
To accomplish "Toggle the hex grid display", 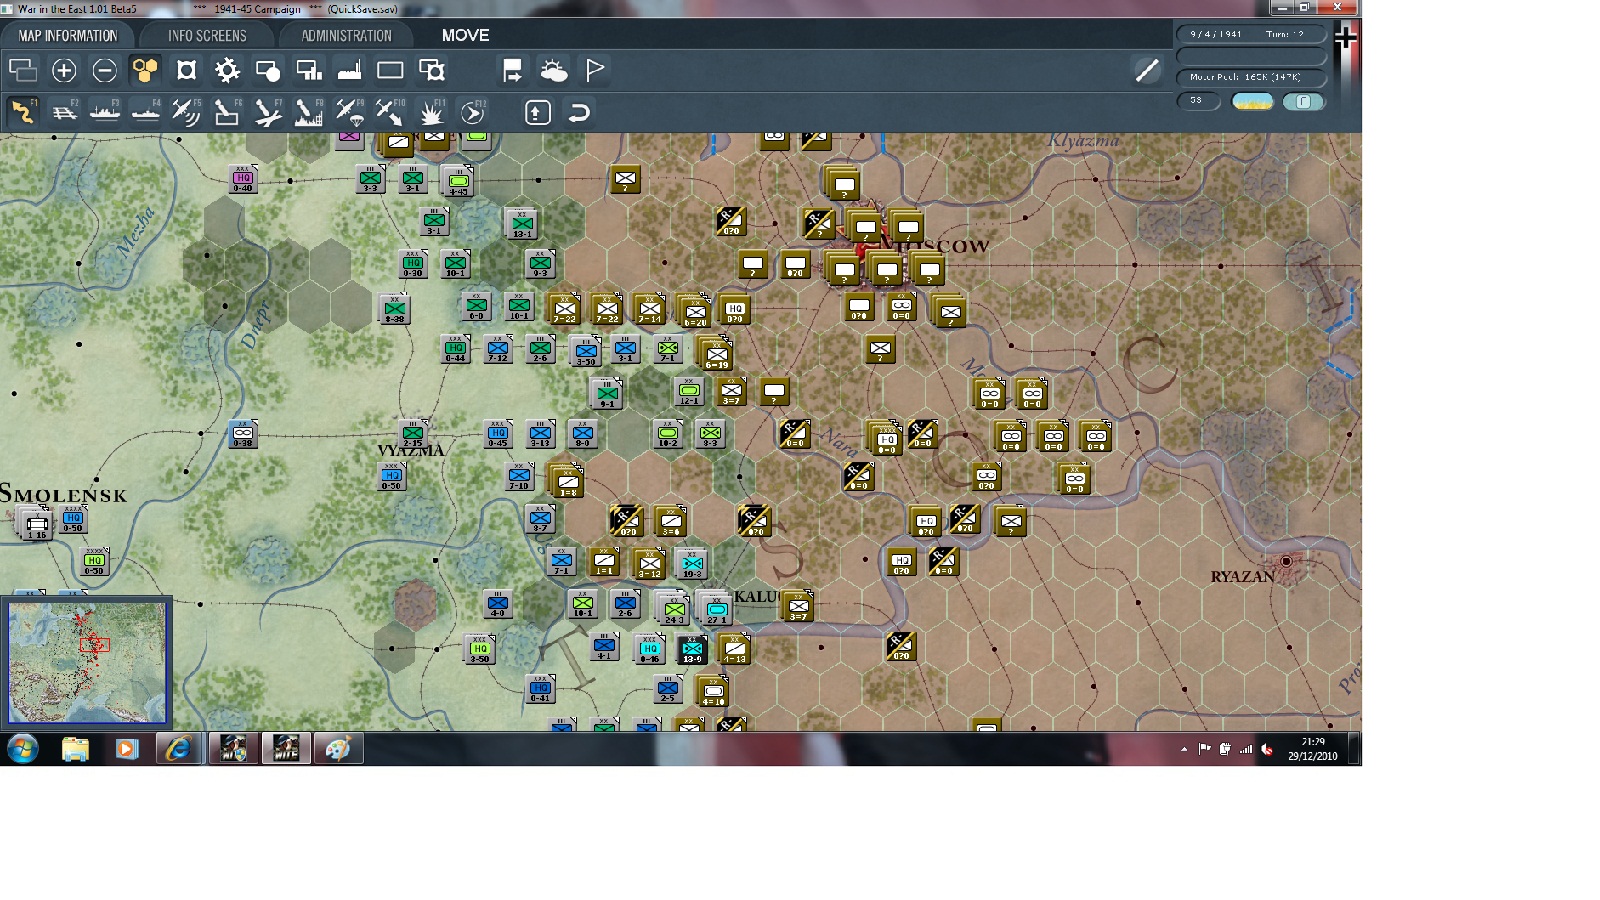I will pyautogui.click(x=145, y=70).
